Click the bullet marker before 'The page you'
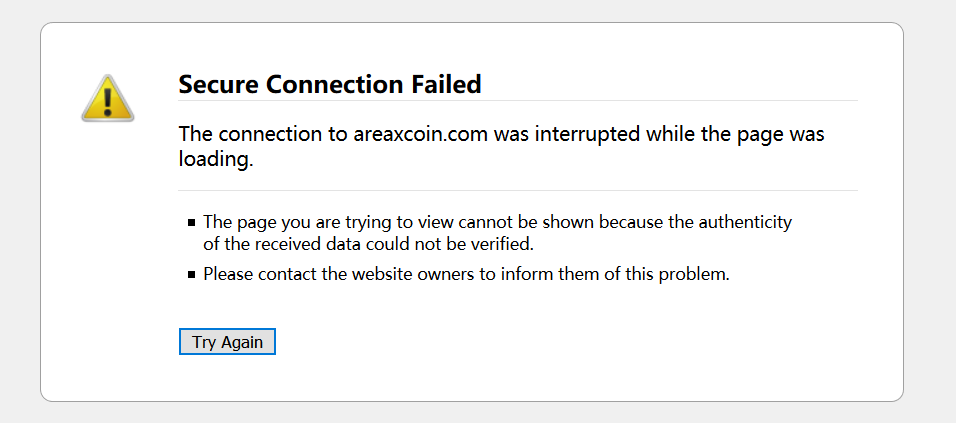956x423 pixels. [x=192, y=222]
